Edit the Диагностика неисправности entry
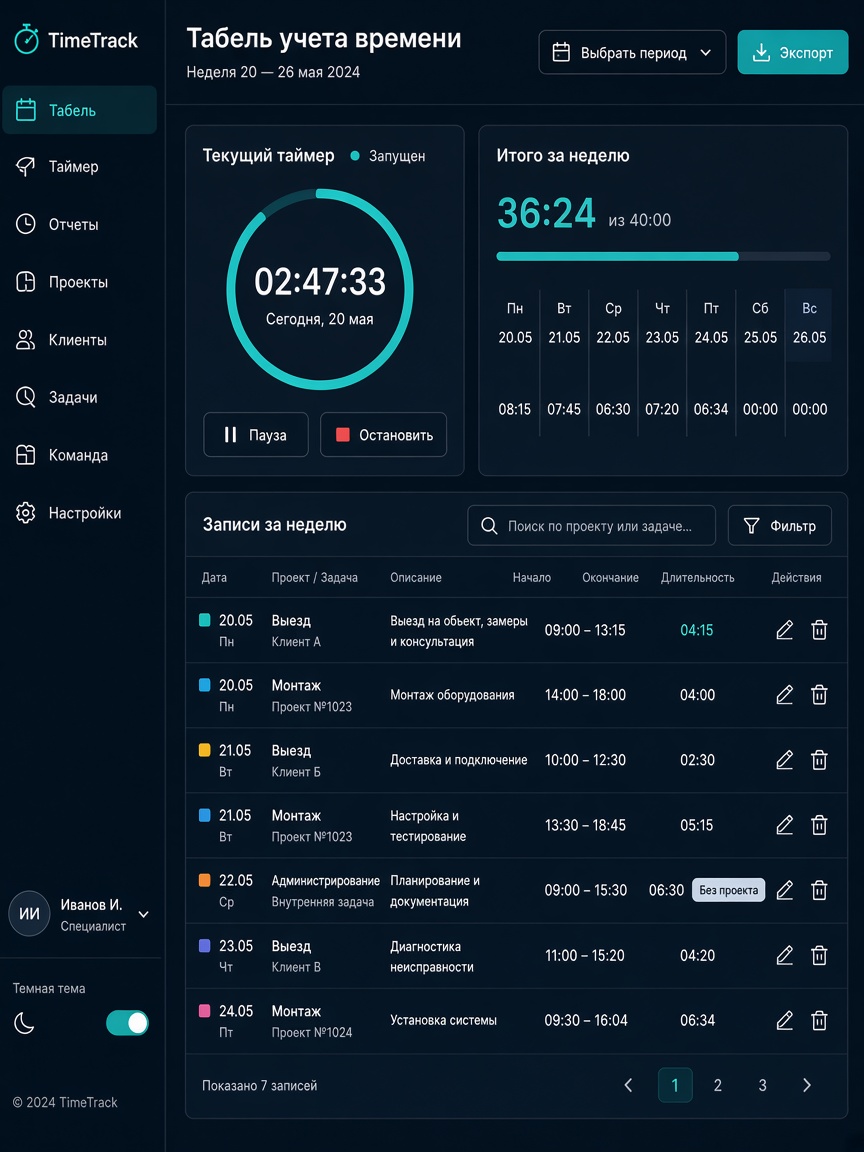The width and height of the screenshot is (864, 1152). coord(785,955)
